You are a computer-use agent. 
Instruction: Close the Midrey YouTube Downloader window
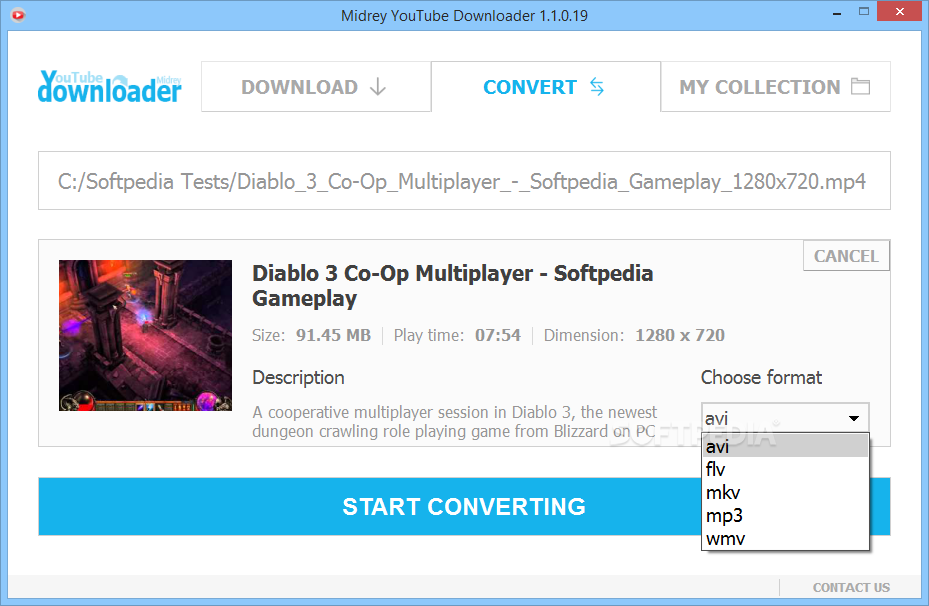pyautogui.click(x=899, y=12)
